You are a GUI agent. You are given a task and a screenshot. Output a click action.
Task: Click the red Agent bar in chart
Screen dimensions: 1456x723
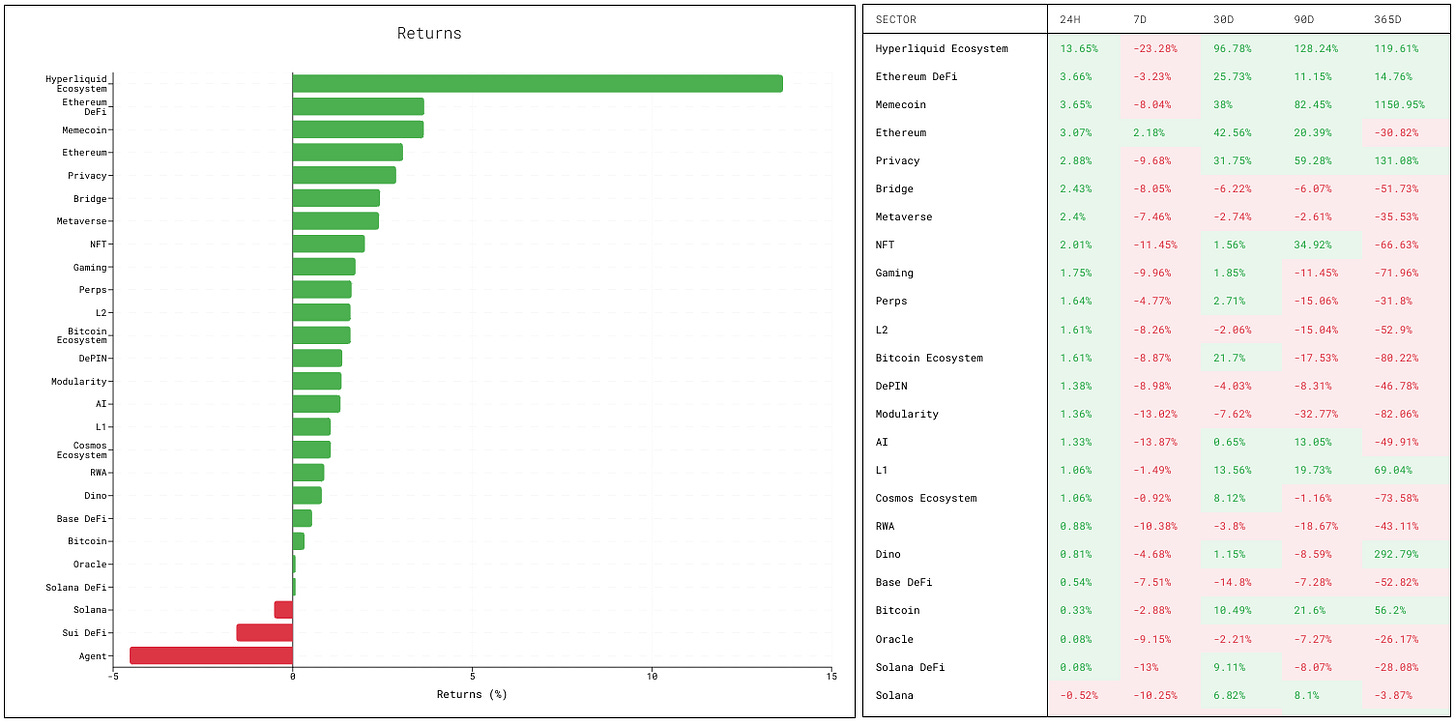point(211,655)
